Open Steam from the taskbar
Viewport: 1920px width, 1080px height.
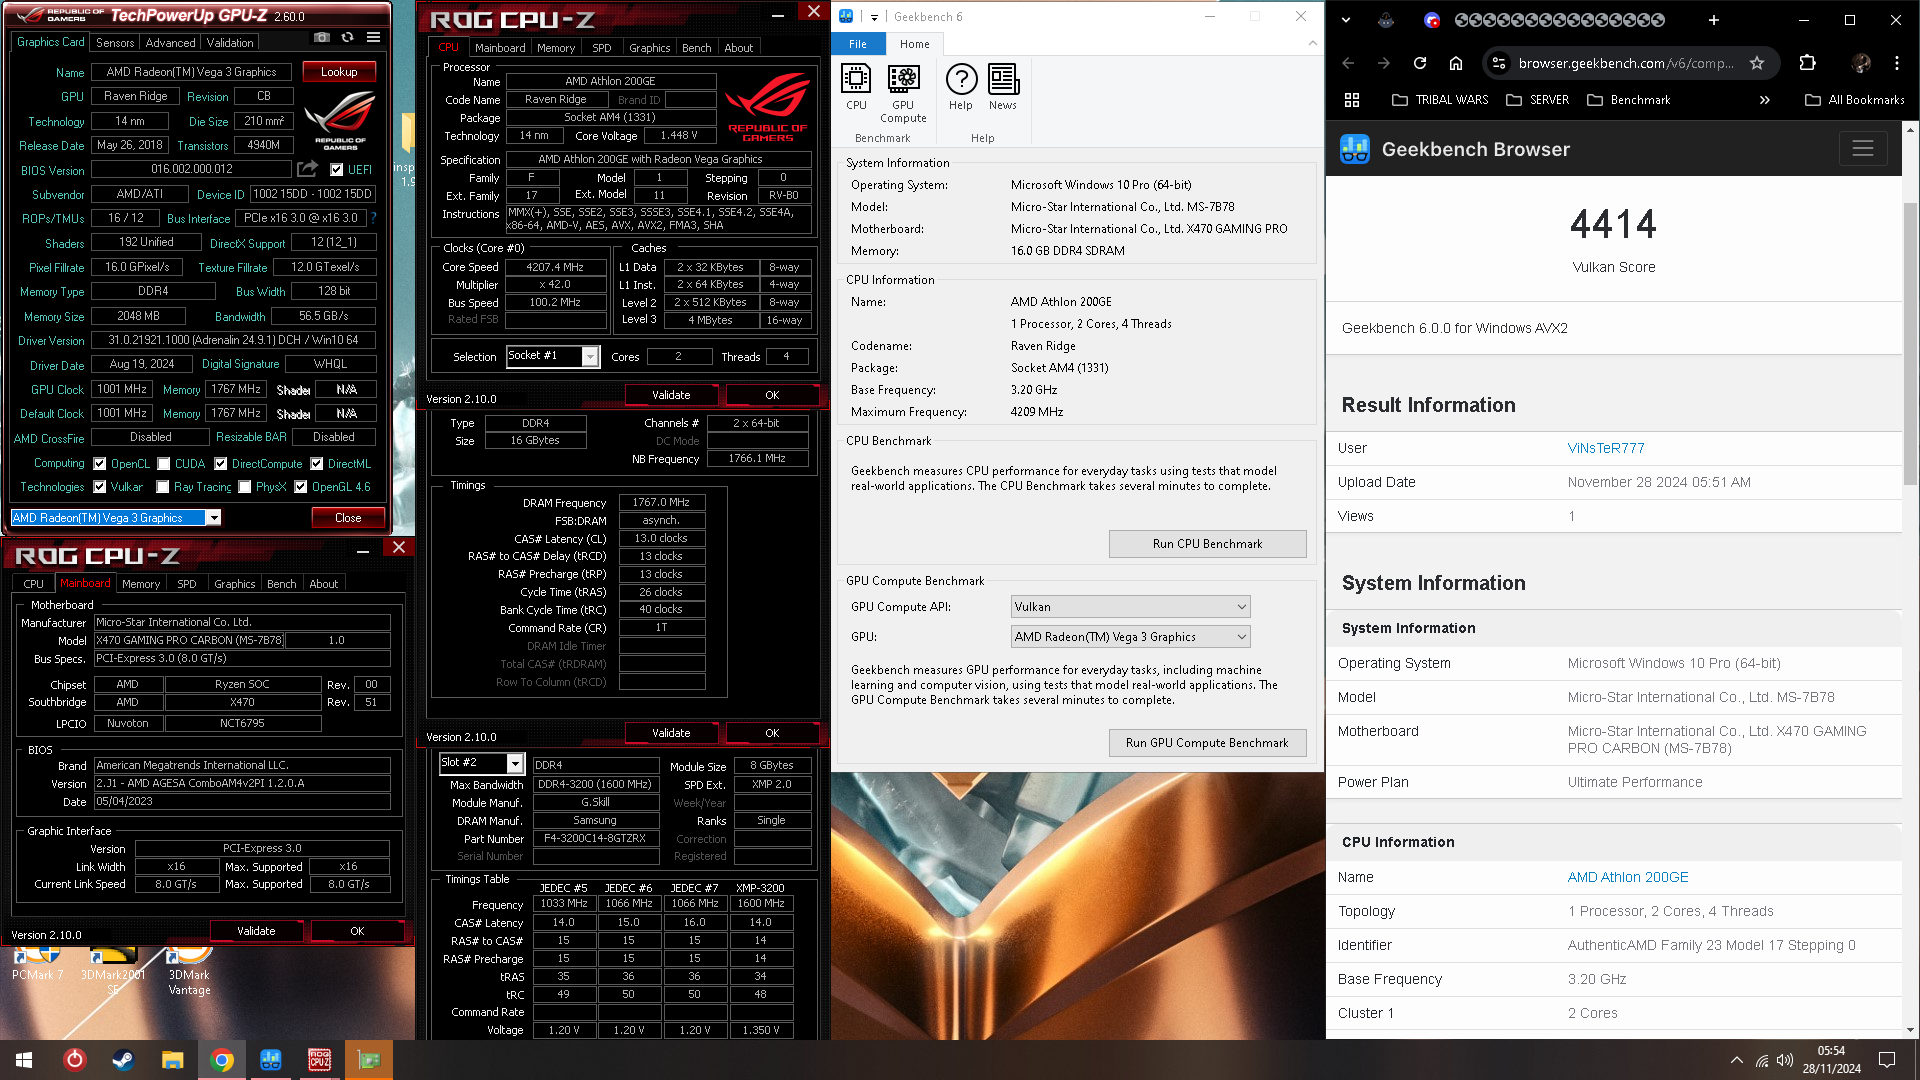(x=123, y=1060)
